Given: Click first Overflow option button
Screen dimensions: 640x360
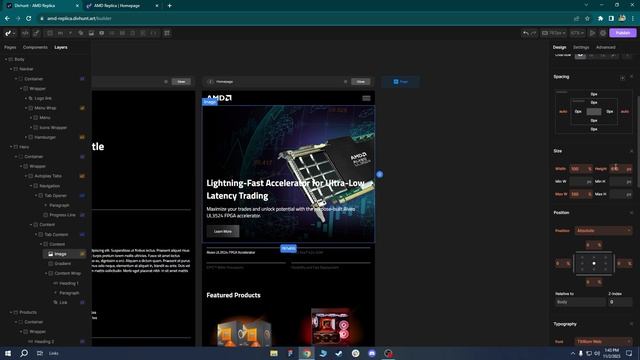Looking at the screenshot, I should (x=580, y=55).
